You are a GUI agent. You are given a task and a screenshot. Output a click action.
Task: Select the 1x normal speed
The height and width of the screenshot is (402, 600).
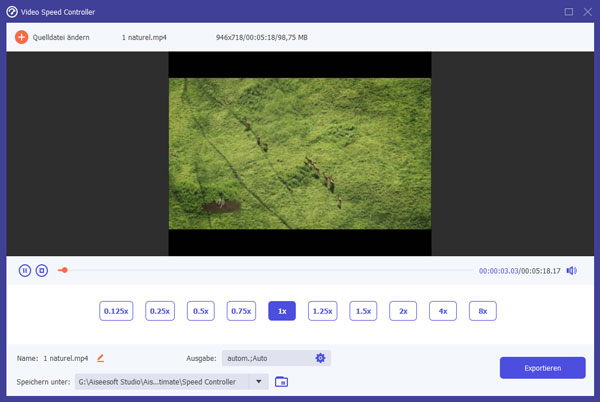[282, 311]
